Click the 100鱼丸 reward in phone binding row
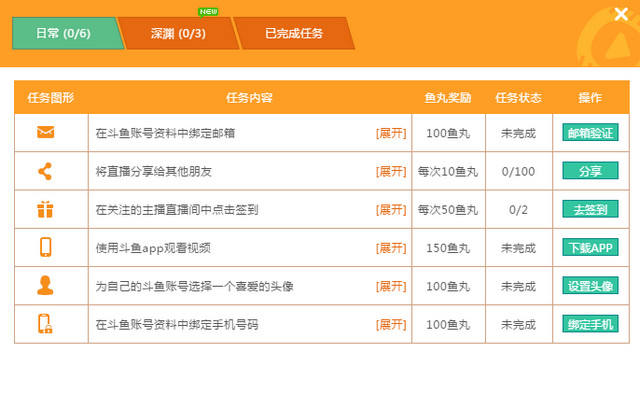This screenshot has width=640, height=395. click(448, 325)
